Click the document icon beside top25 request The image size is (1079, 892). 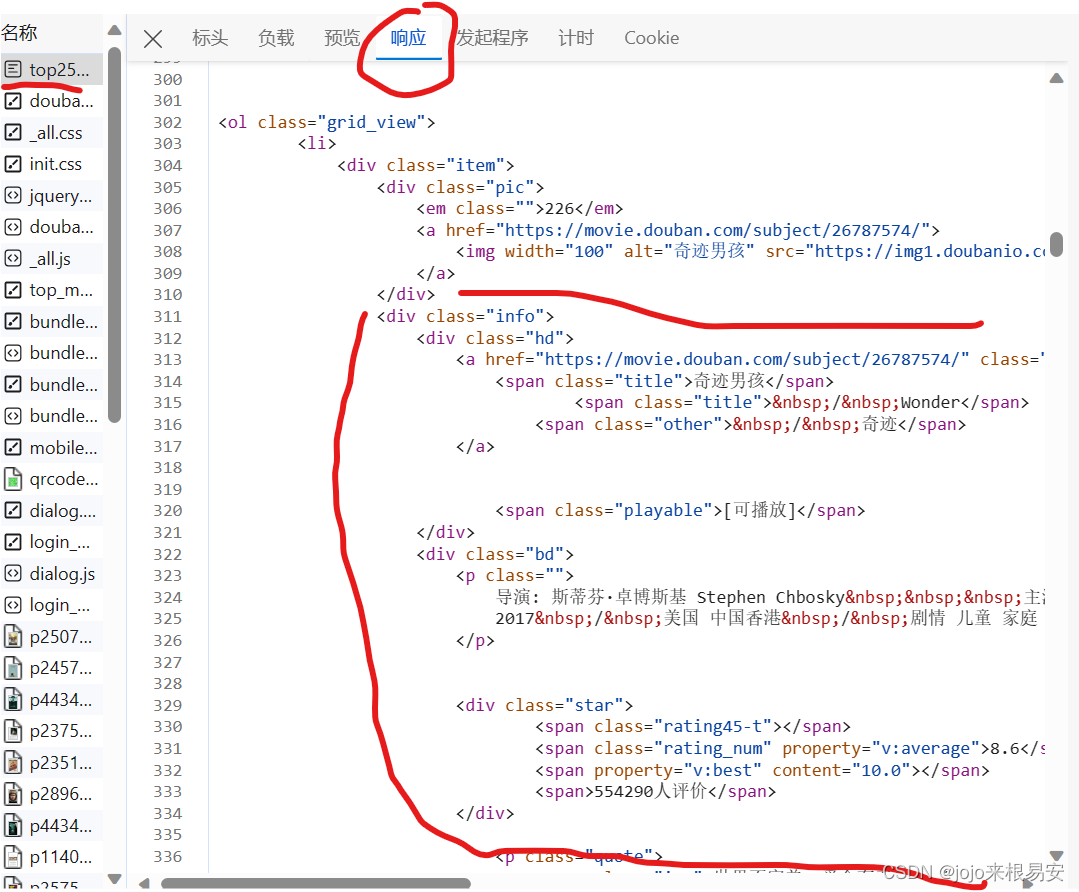point(13,70)
